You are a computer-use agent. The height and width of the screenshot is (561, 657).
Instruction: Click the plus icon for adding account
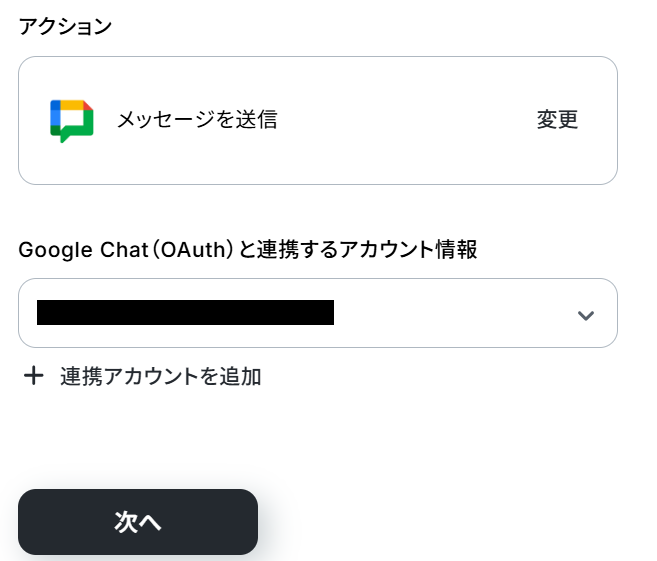(34, 376)
